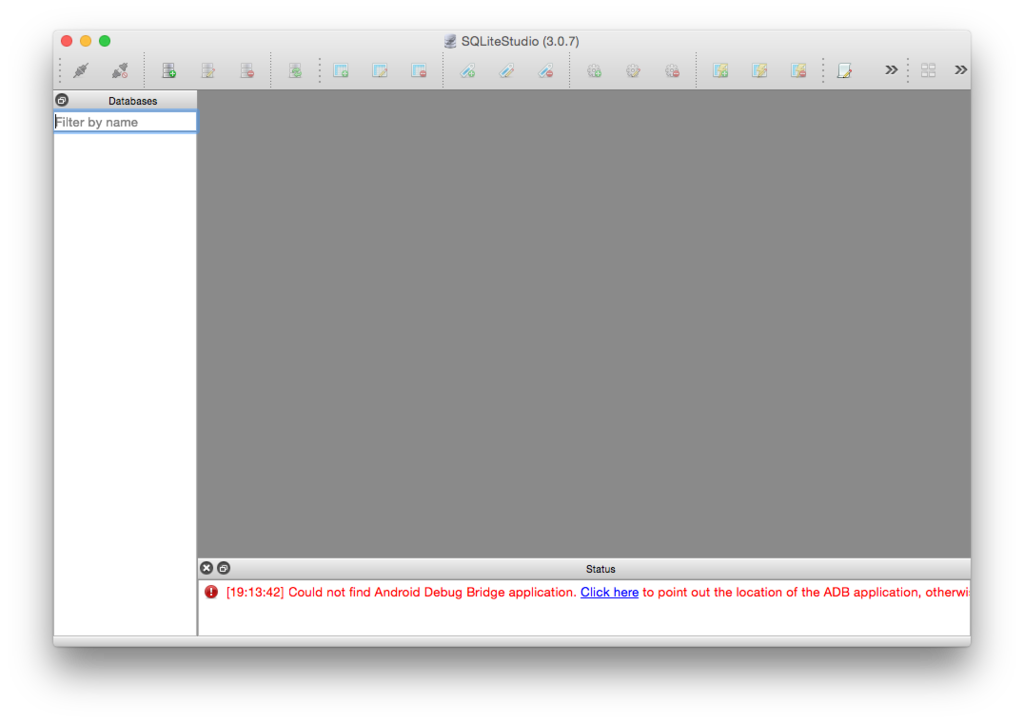Screen dimensions: 1024x723
Task: Focus the Filter by name field
Action: [125, 122]
